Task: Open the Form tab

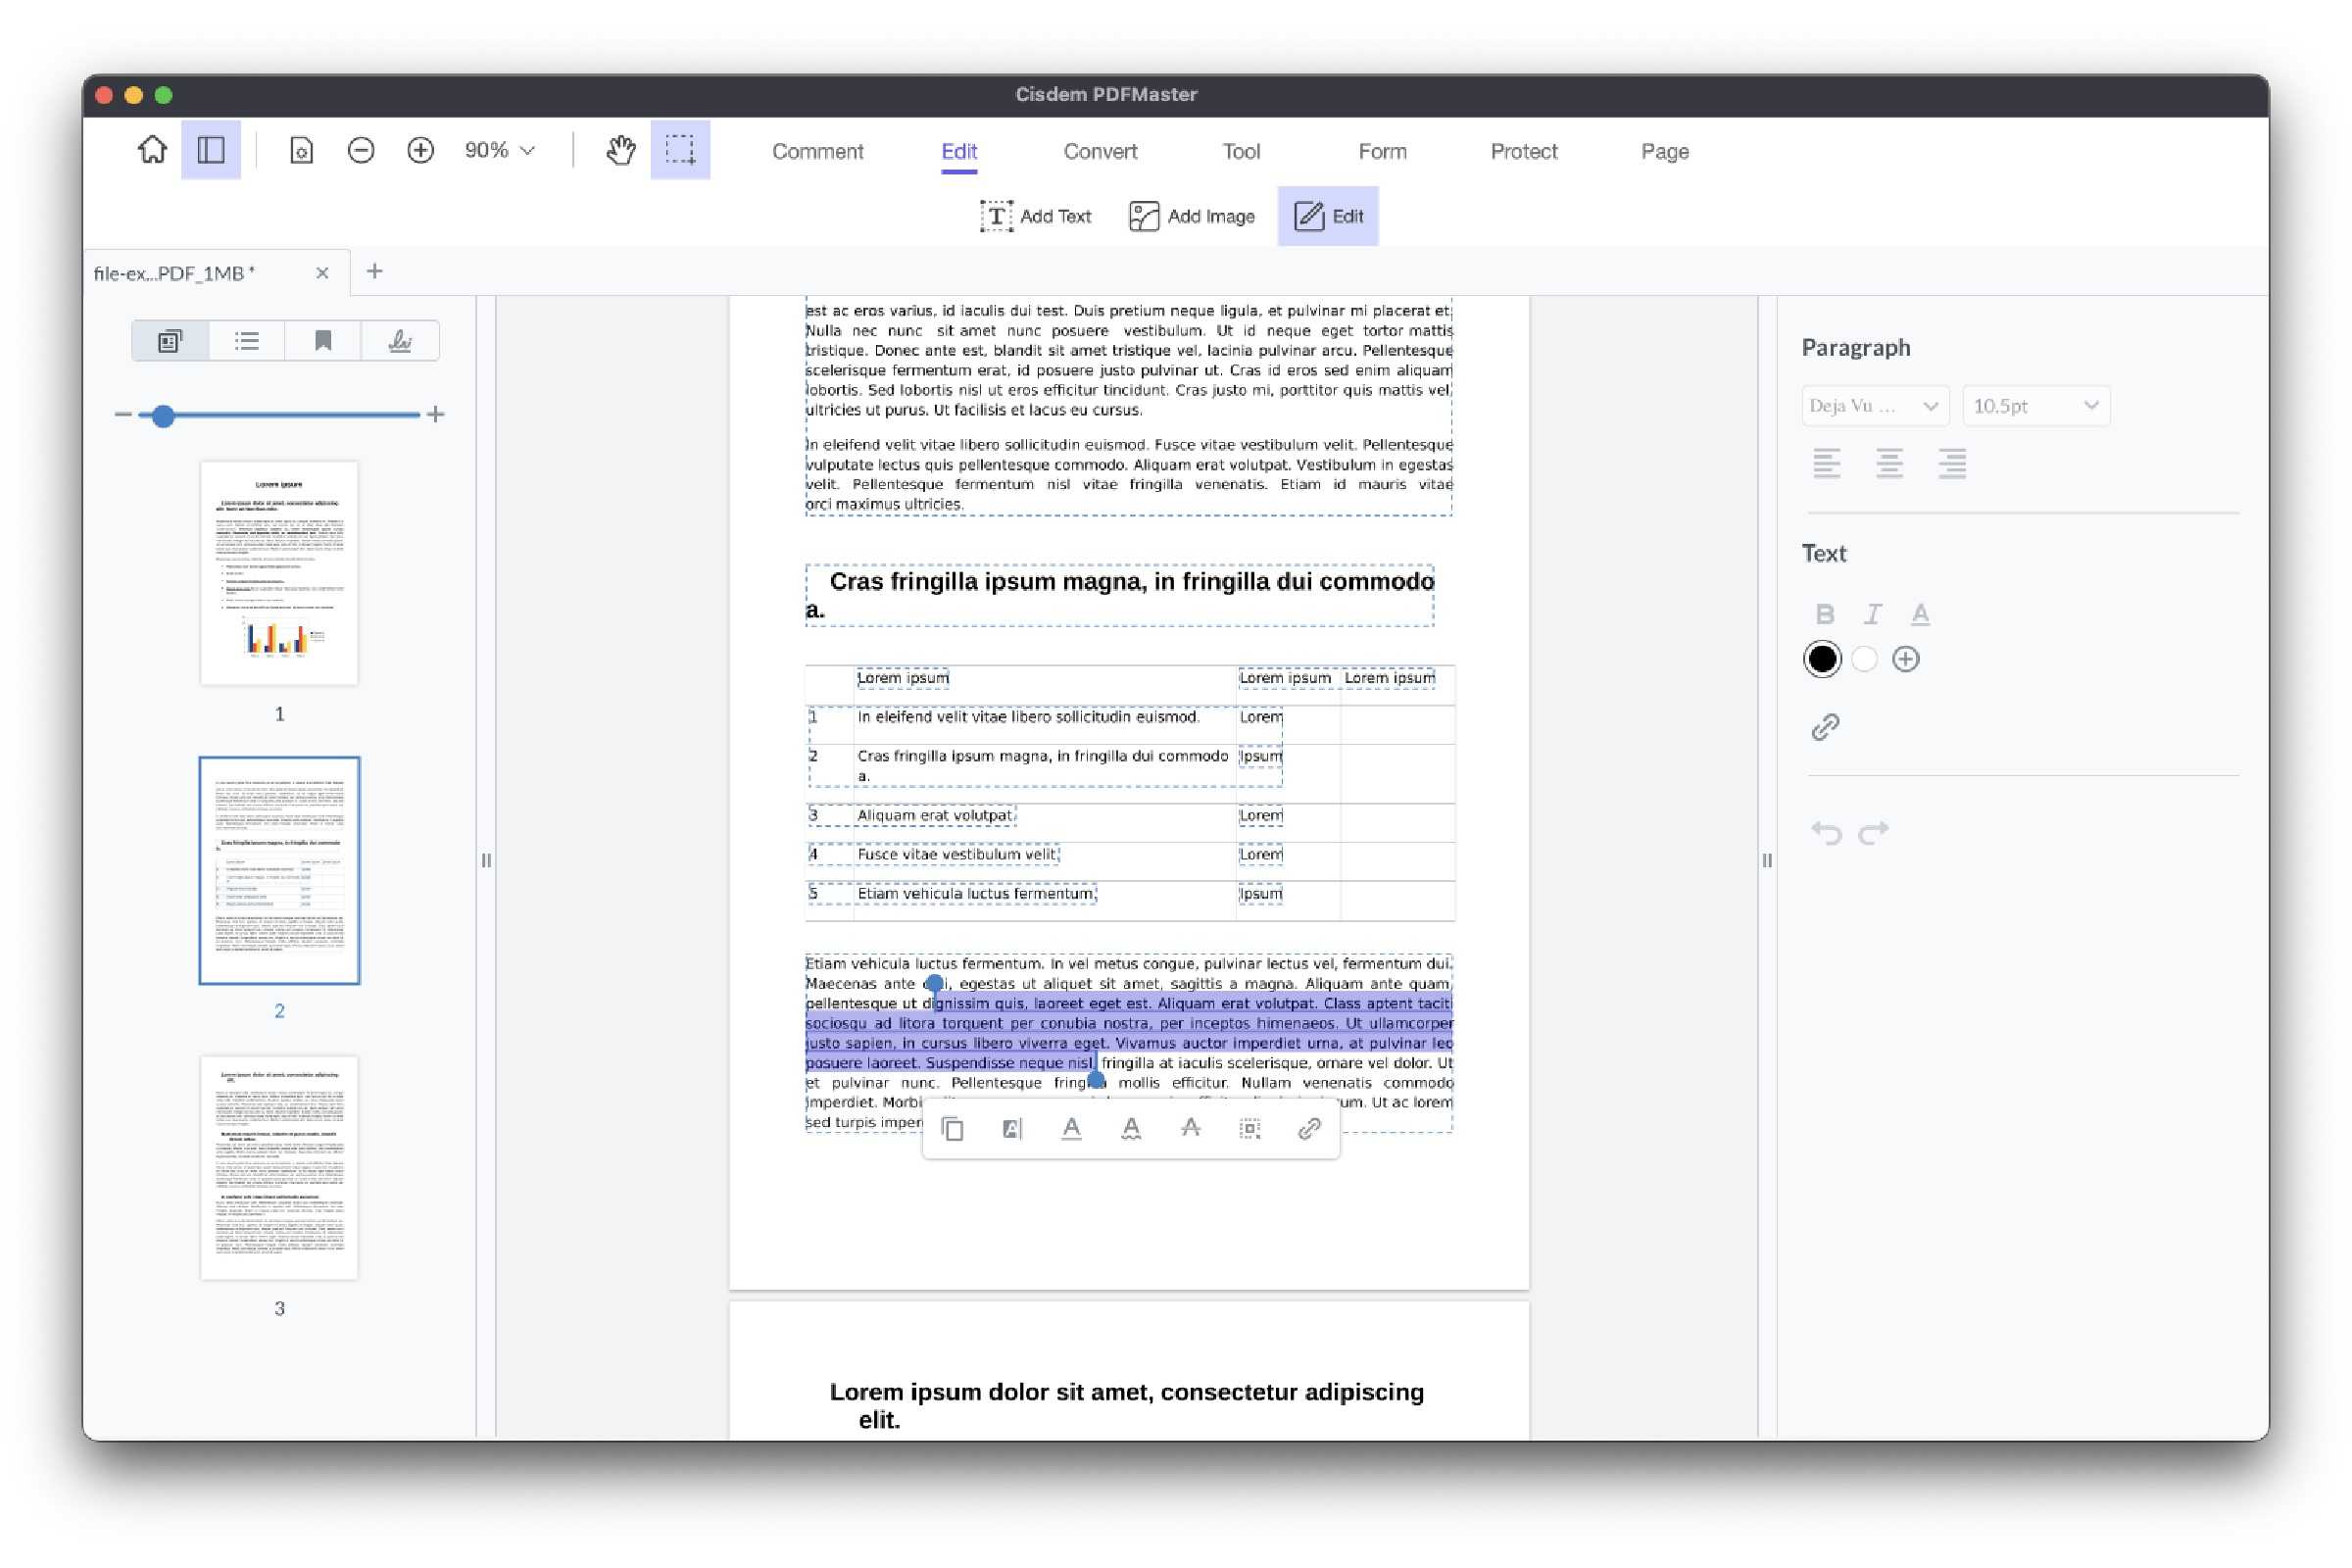Action: 1382,151
